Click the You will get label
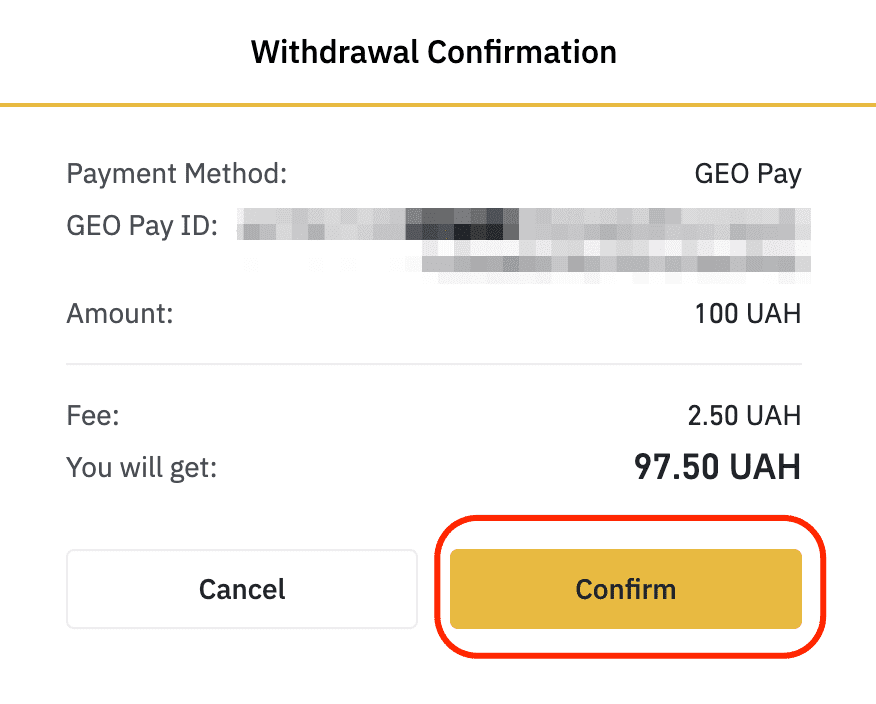876x704 pixels. pyautogui.click(x=141, y=467)
